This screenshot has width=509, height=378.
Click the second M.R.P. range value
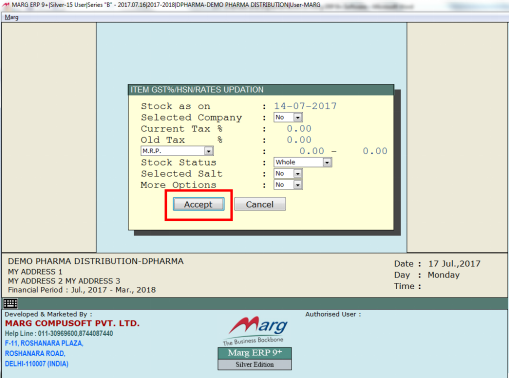(375, 151)
